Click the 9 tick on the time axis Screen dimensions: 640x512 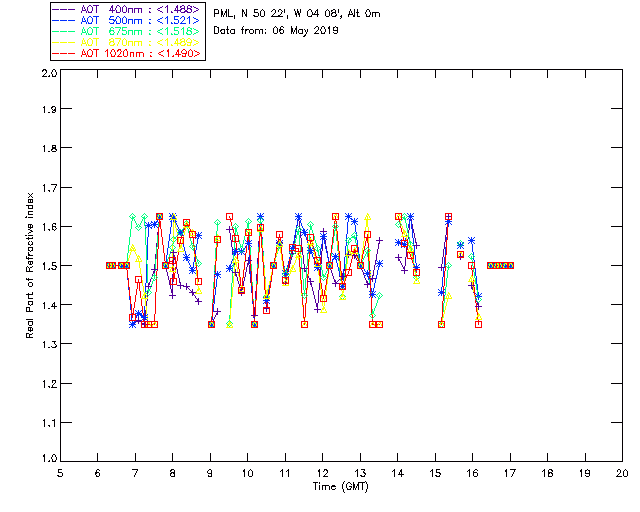tap(210, 472)
